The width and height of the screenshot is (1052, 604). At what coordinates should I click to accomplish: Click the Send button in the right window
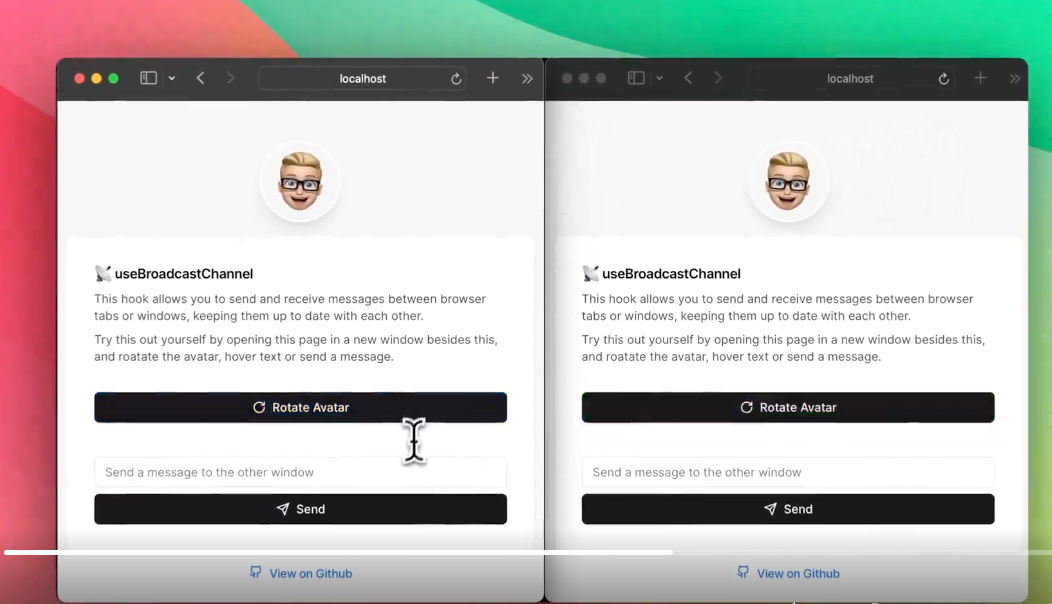pos(788,509)
